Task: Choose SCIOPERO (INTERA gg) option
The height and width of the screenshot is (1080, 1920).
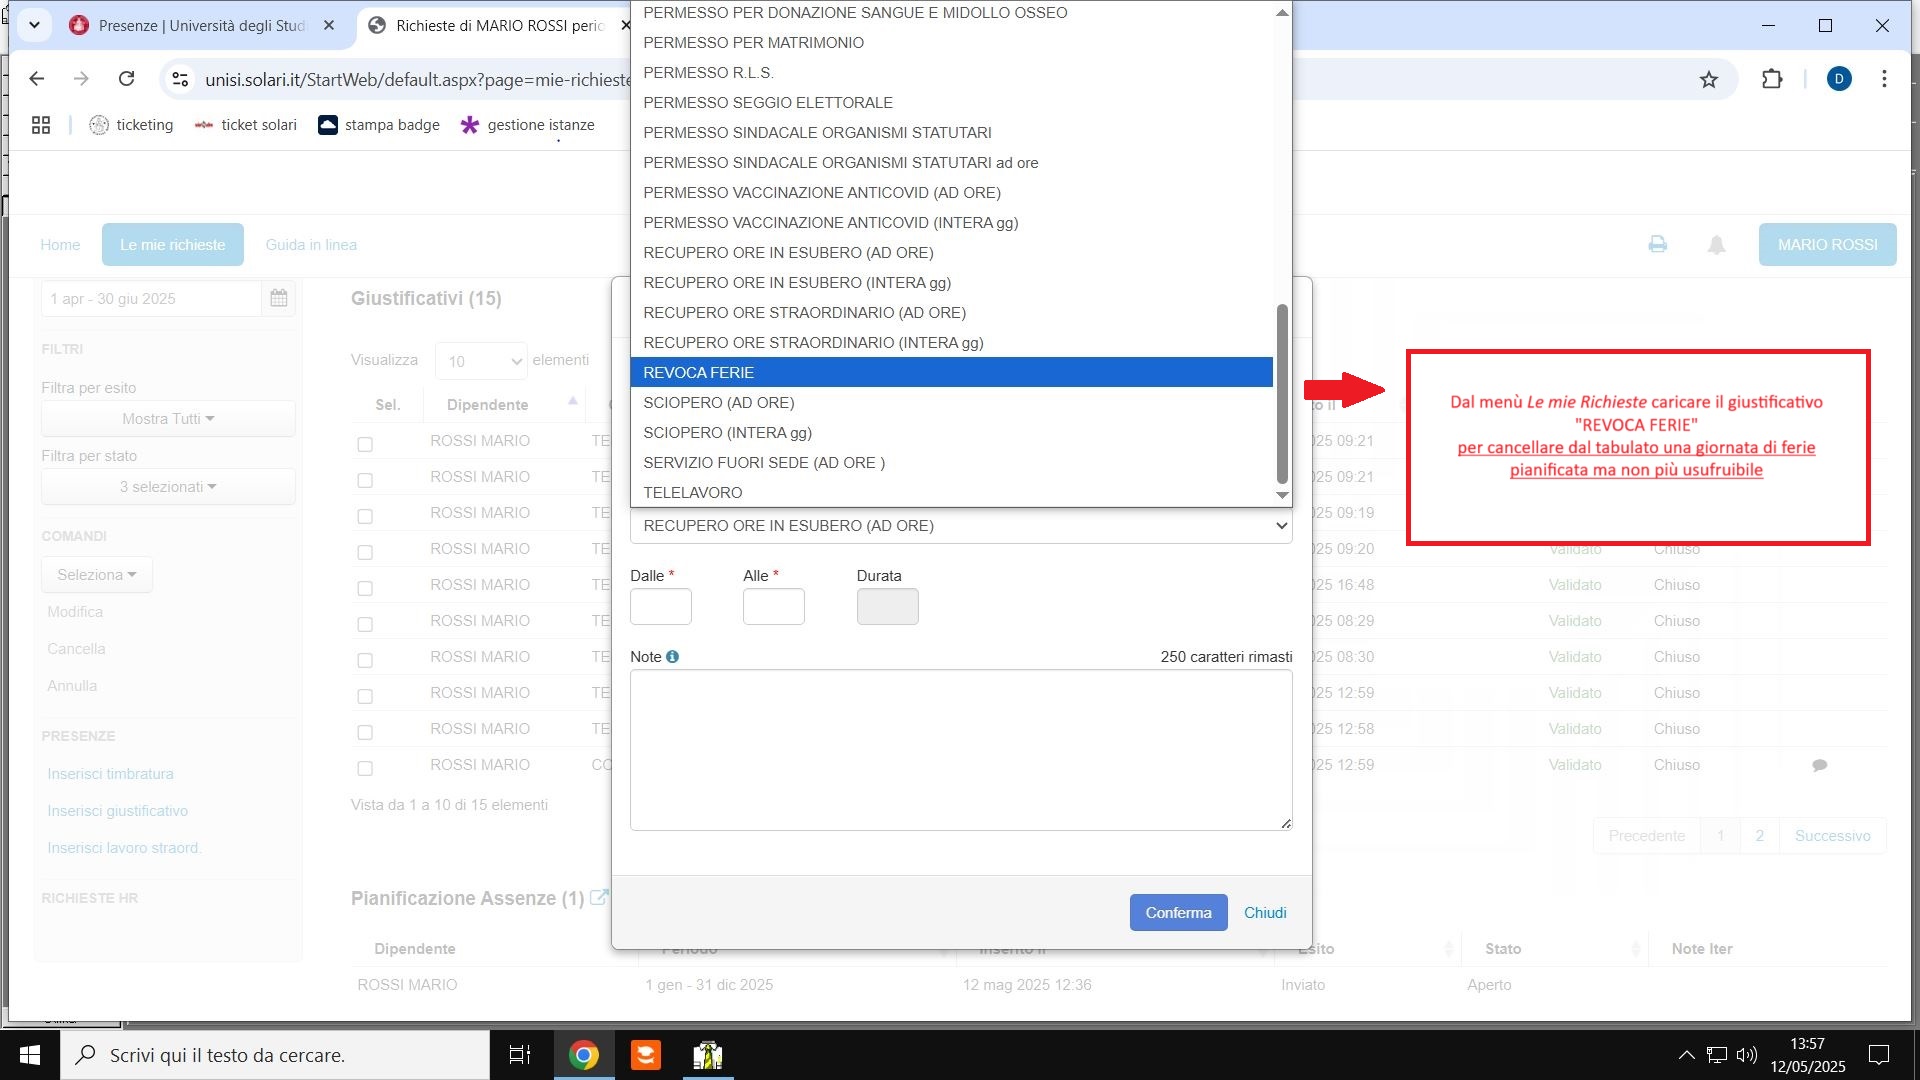Action: (x=951, y=432)
